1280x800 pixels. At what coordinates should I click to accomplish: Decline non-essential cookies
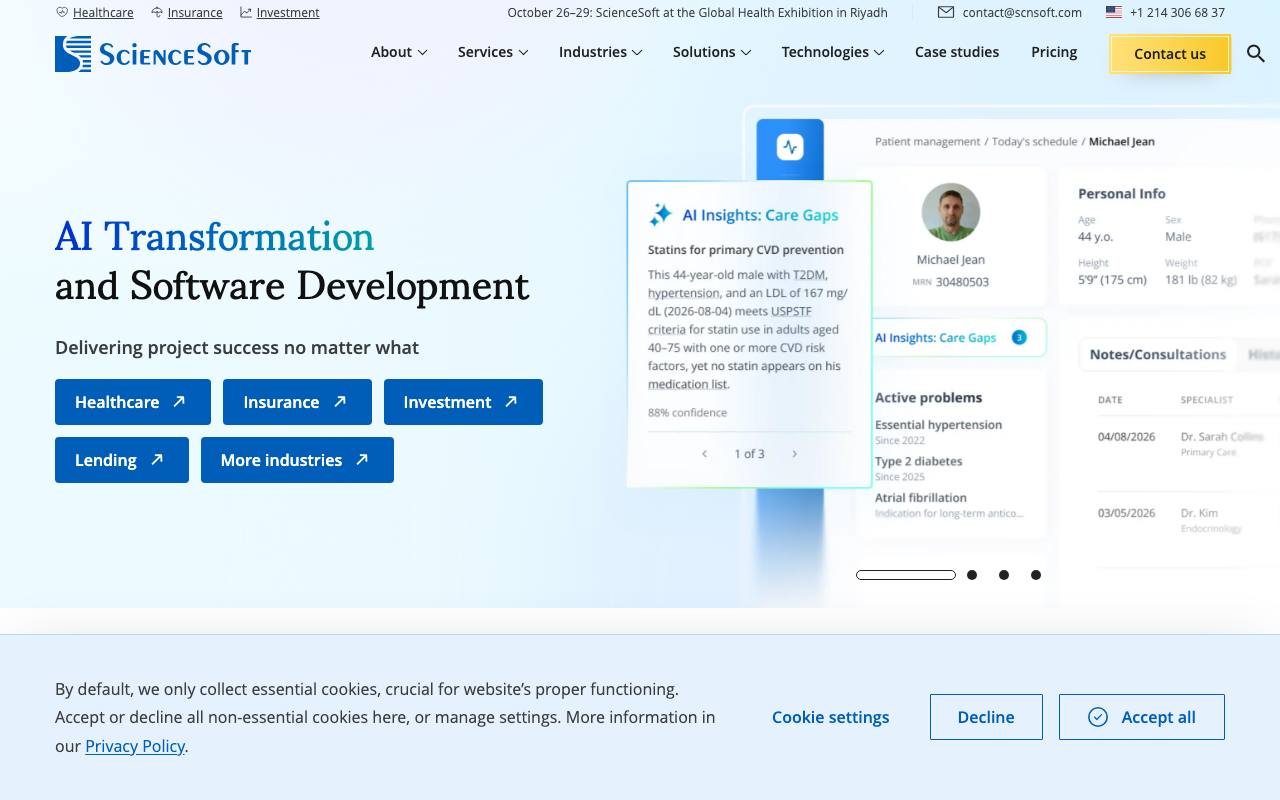[986, 717]
